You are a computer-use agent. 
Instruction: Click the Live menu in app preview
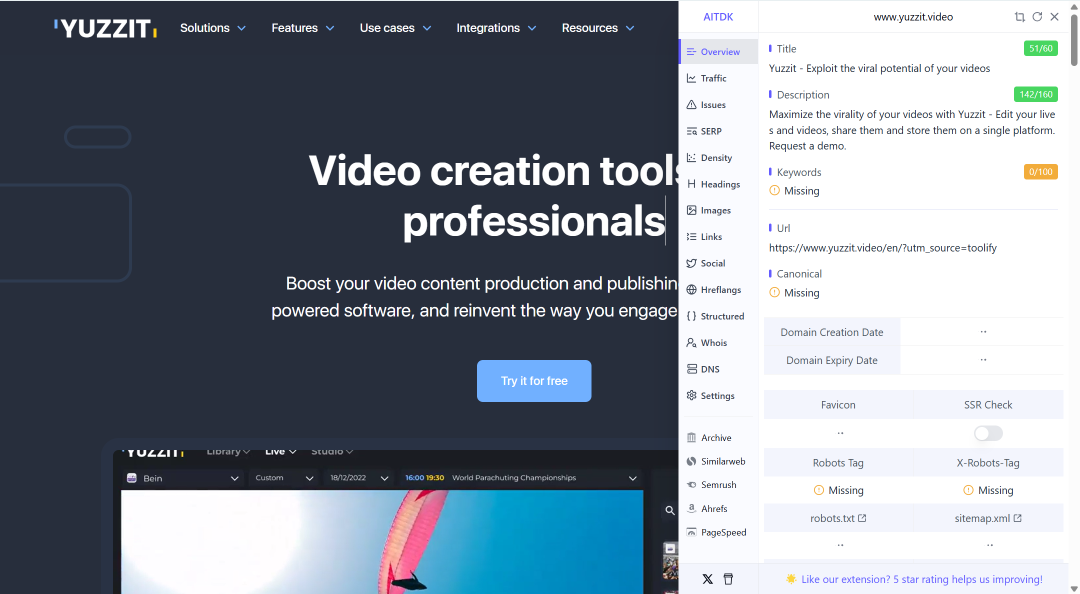pyautogui.click(x=280, y=452)
